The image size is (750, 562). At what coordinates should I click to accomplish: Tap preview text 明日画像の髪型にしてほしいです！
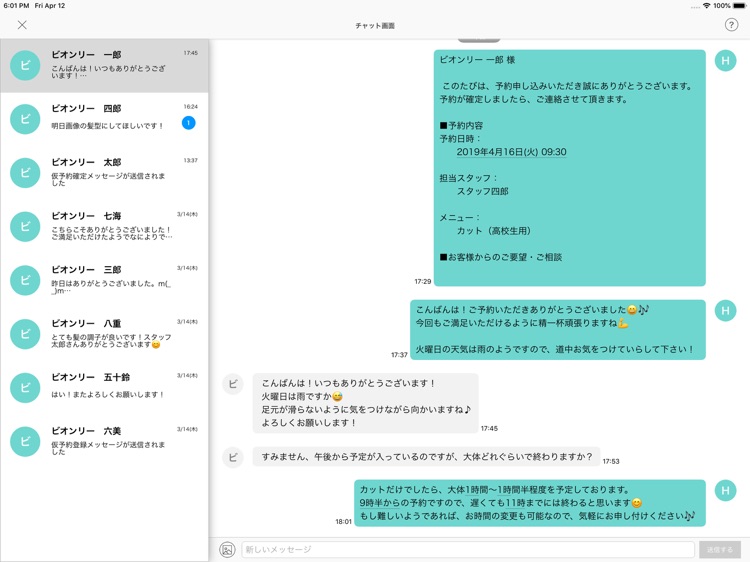click(x=108, y=126)
